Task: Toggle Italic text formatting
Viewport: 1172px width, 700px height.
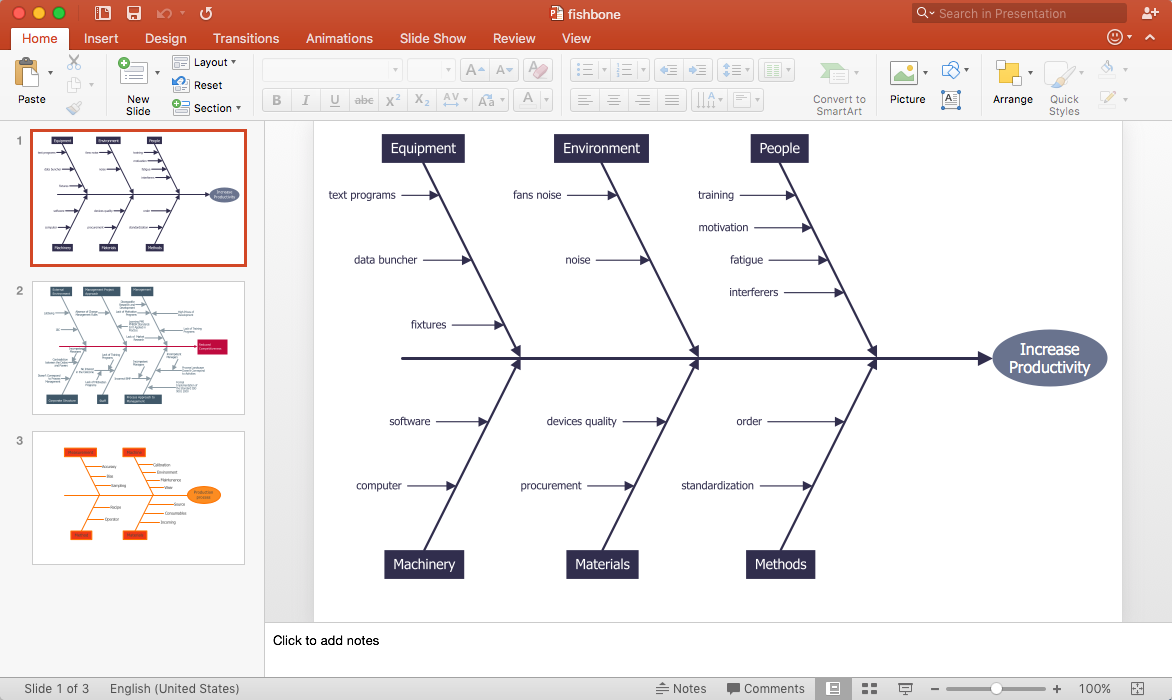Action: pyautogui.click(x=305, y=100)
